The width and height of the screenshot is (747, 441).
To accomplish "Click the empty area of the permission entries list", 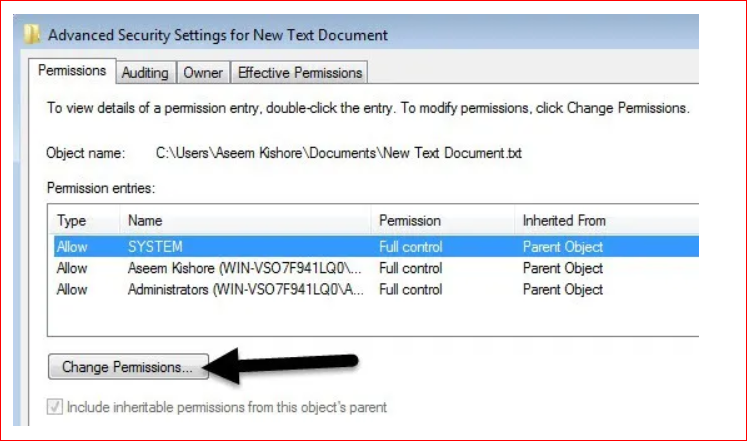I will coord(373,318).
